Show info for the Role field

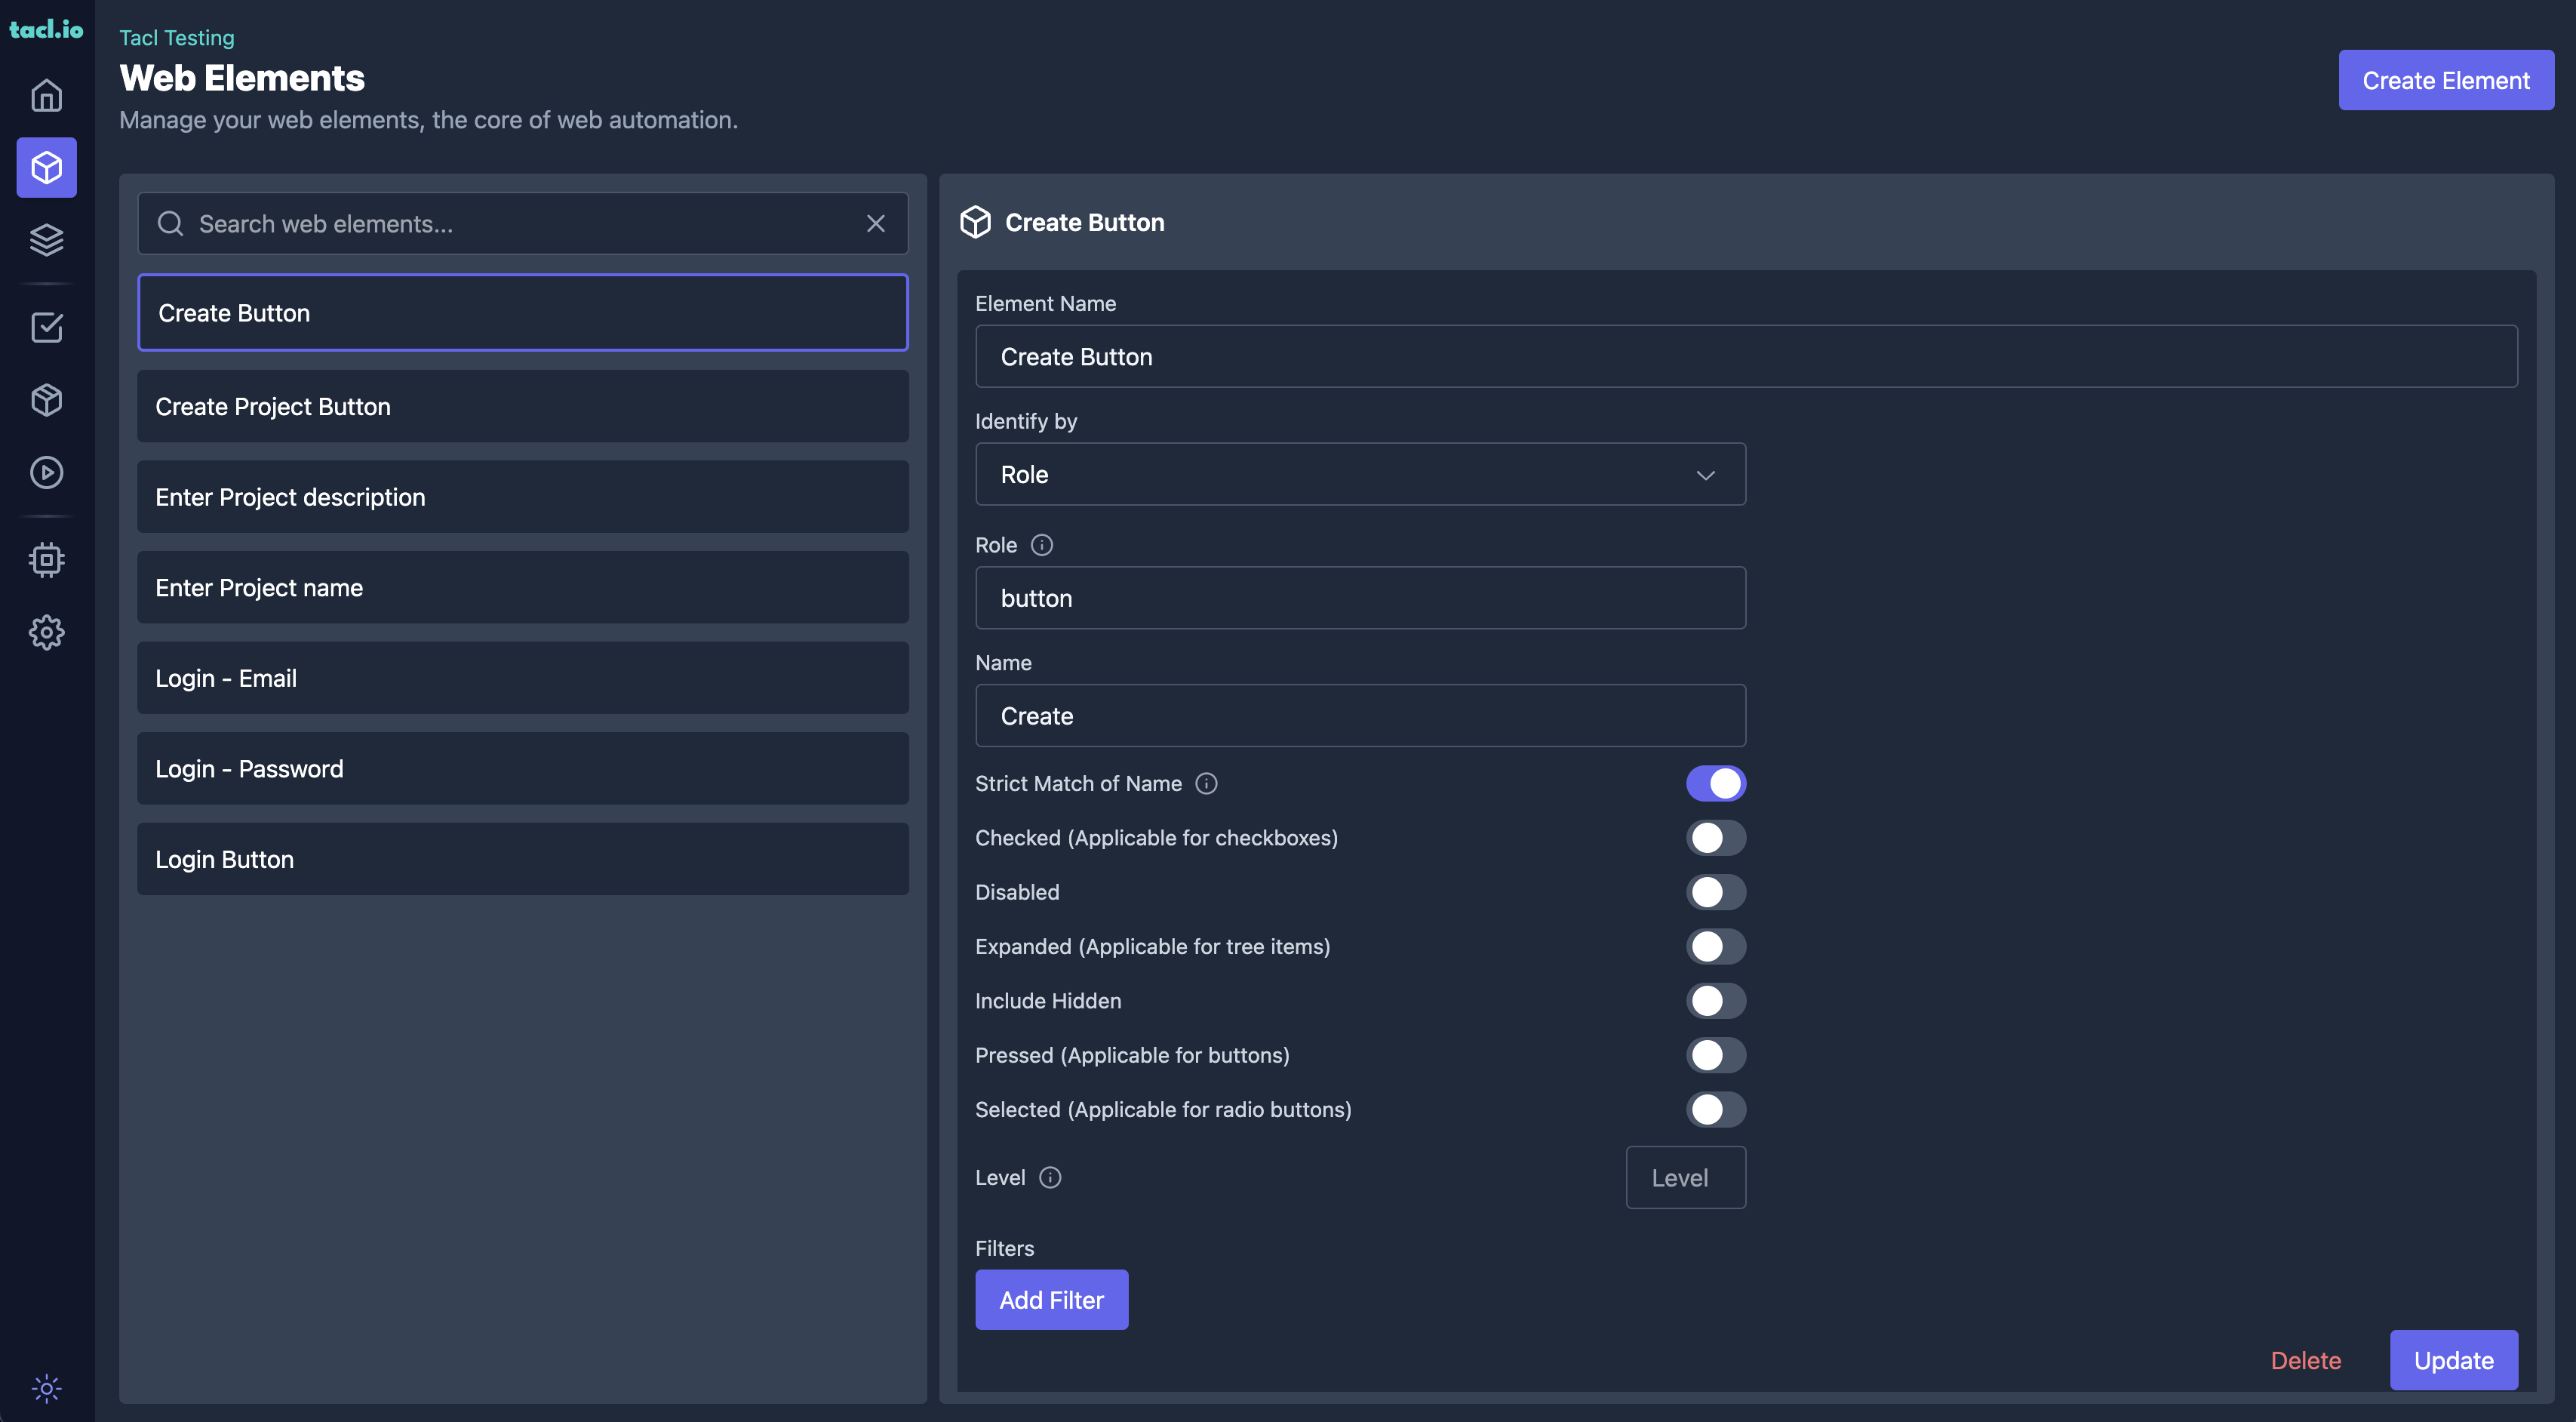pos(1042,545)
